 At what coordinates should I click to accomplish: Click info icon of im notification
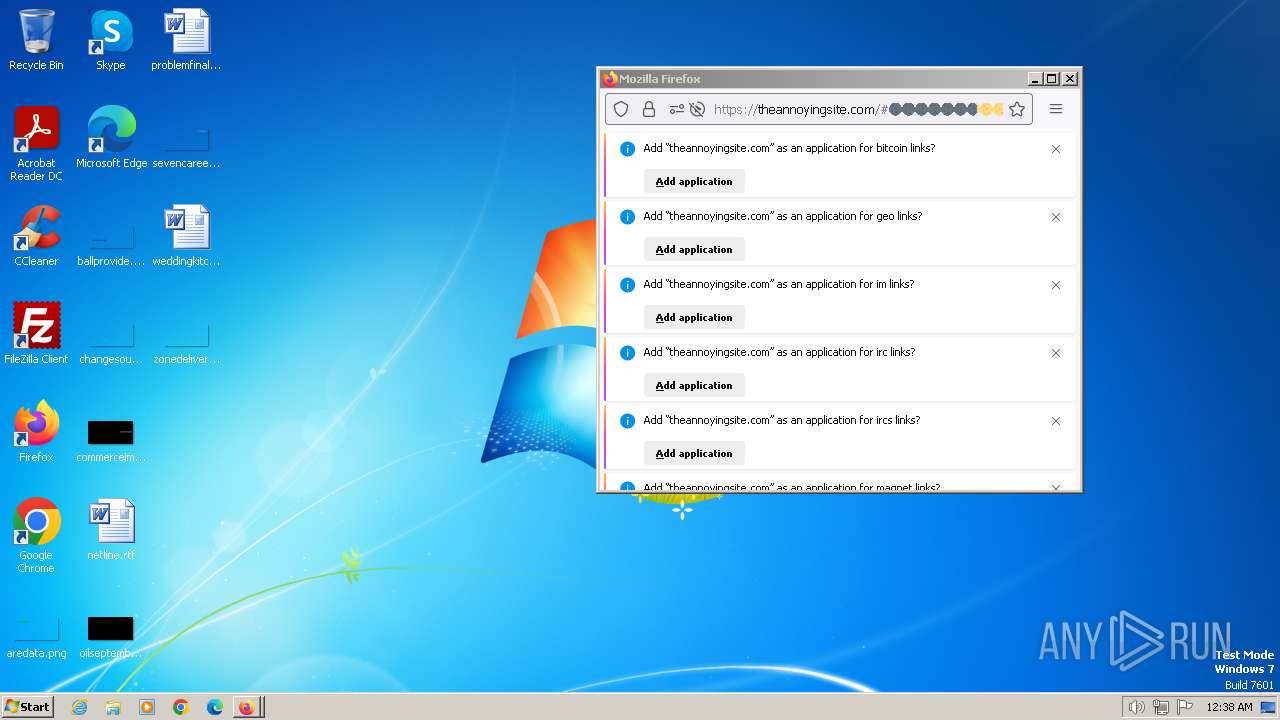[x=627, y=285]
